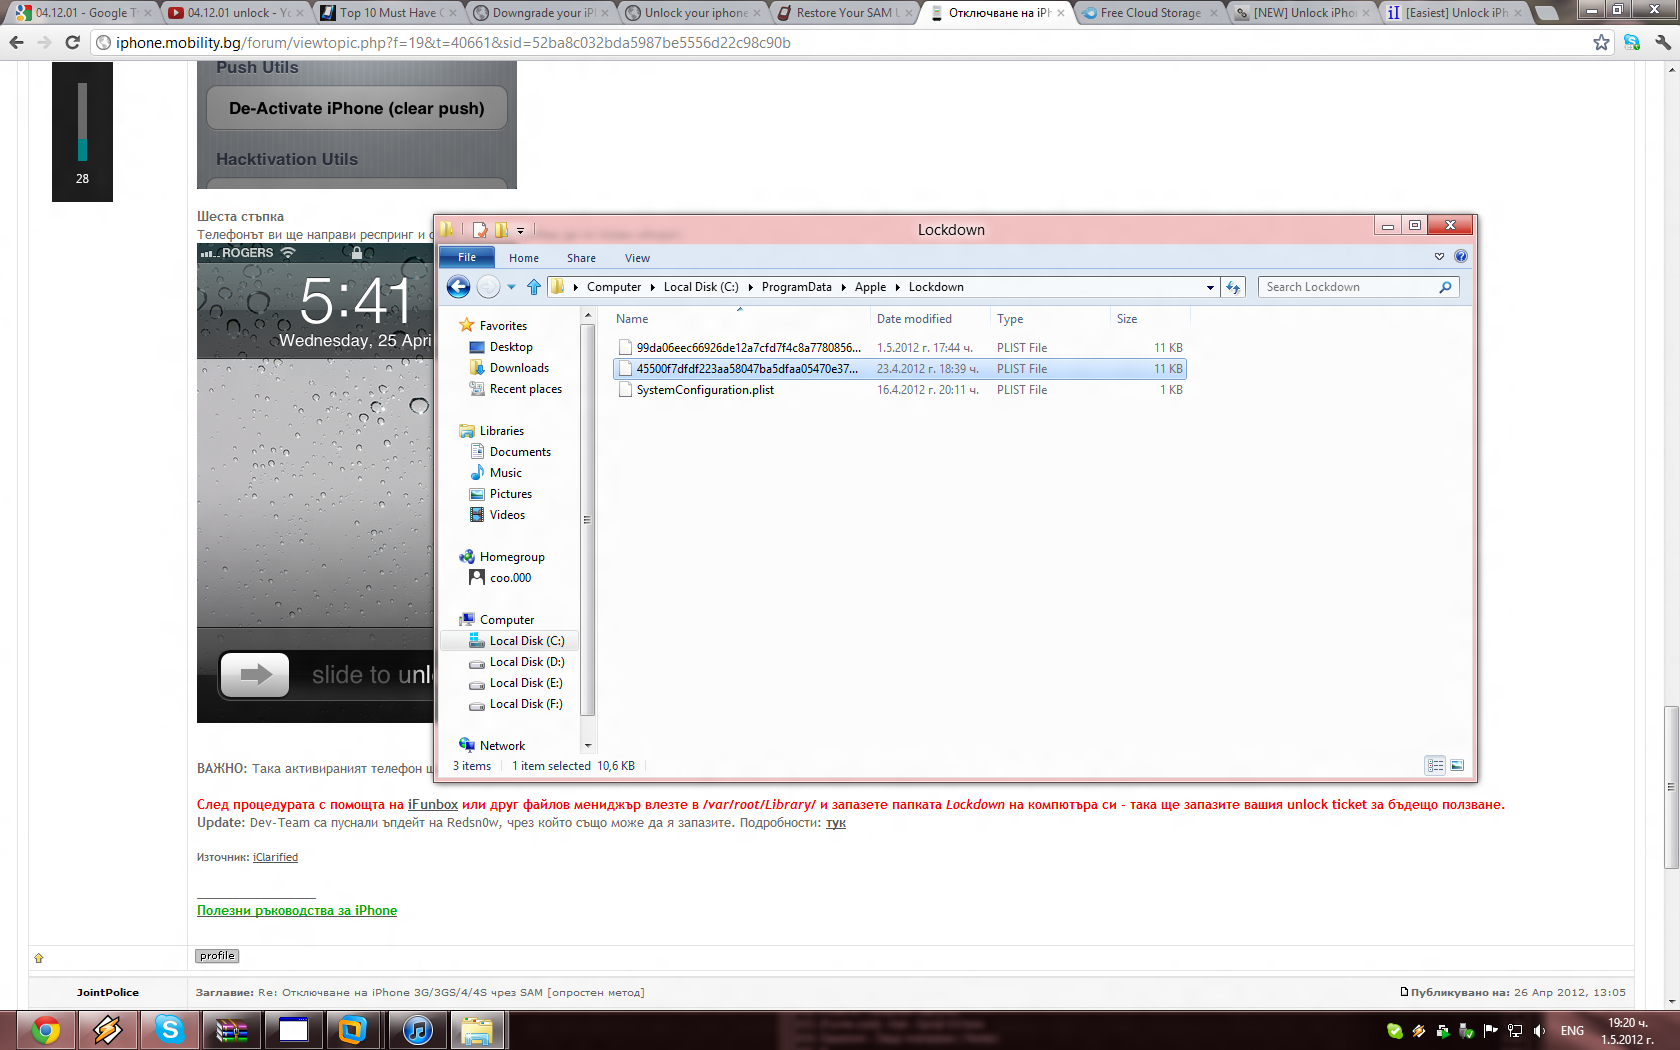Switch to 'Restore Your SAM' Chrome tab
Screen dimensions: 1680x1050
click(x=845, y=13)
